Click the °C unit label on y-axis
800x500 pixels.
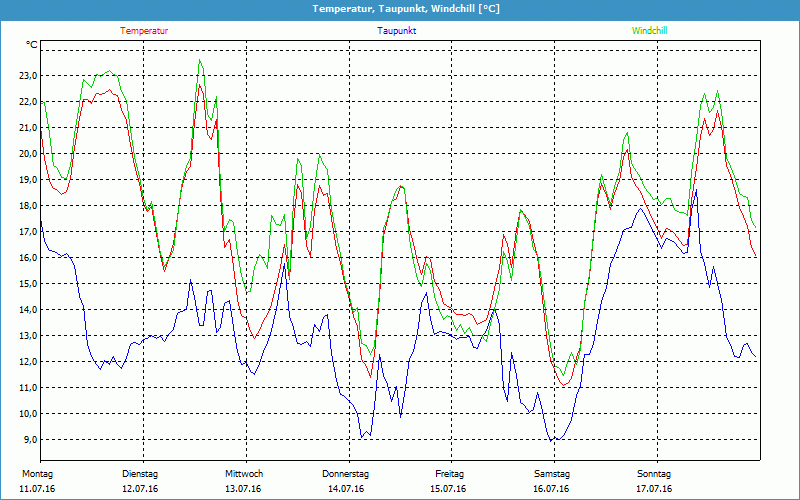pyautogui.click(x=32, y=45)
